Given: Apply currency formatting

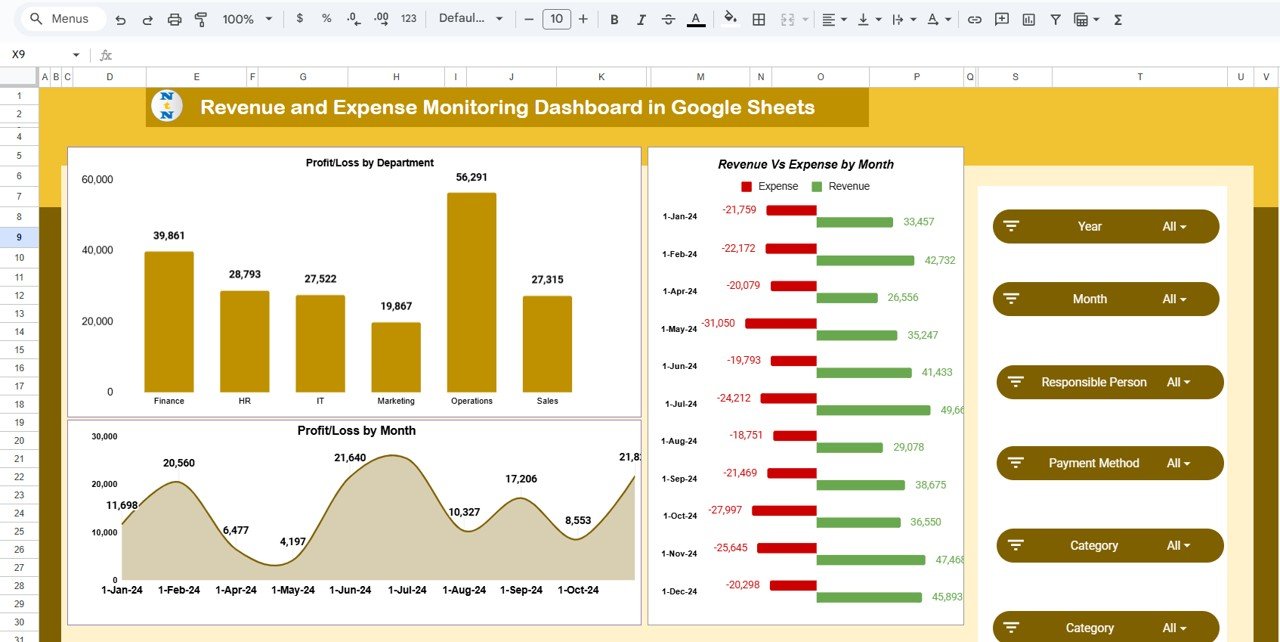Looking at the screenshot, I should pyautogui.click(x=301, y=19).
